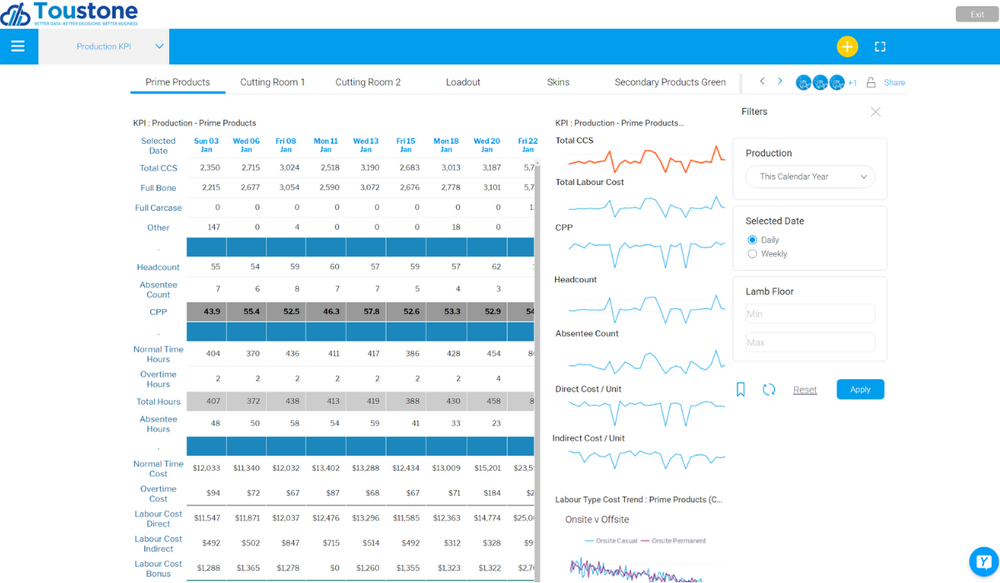Click the Mon 18 Jan column header
1000x583 pixels.
click(x=446, y=145)
